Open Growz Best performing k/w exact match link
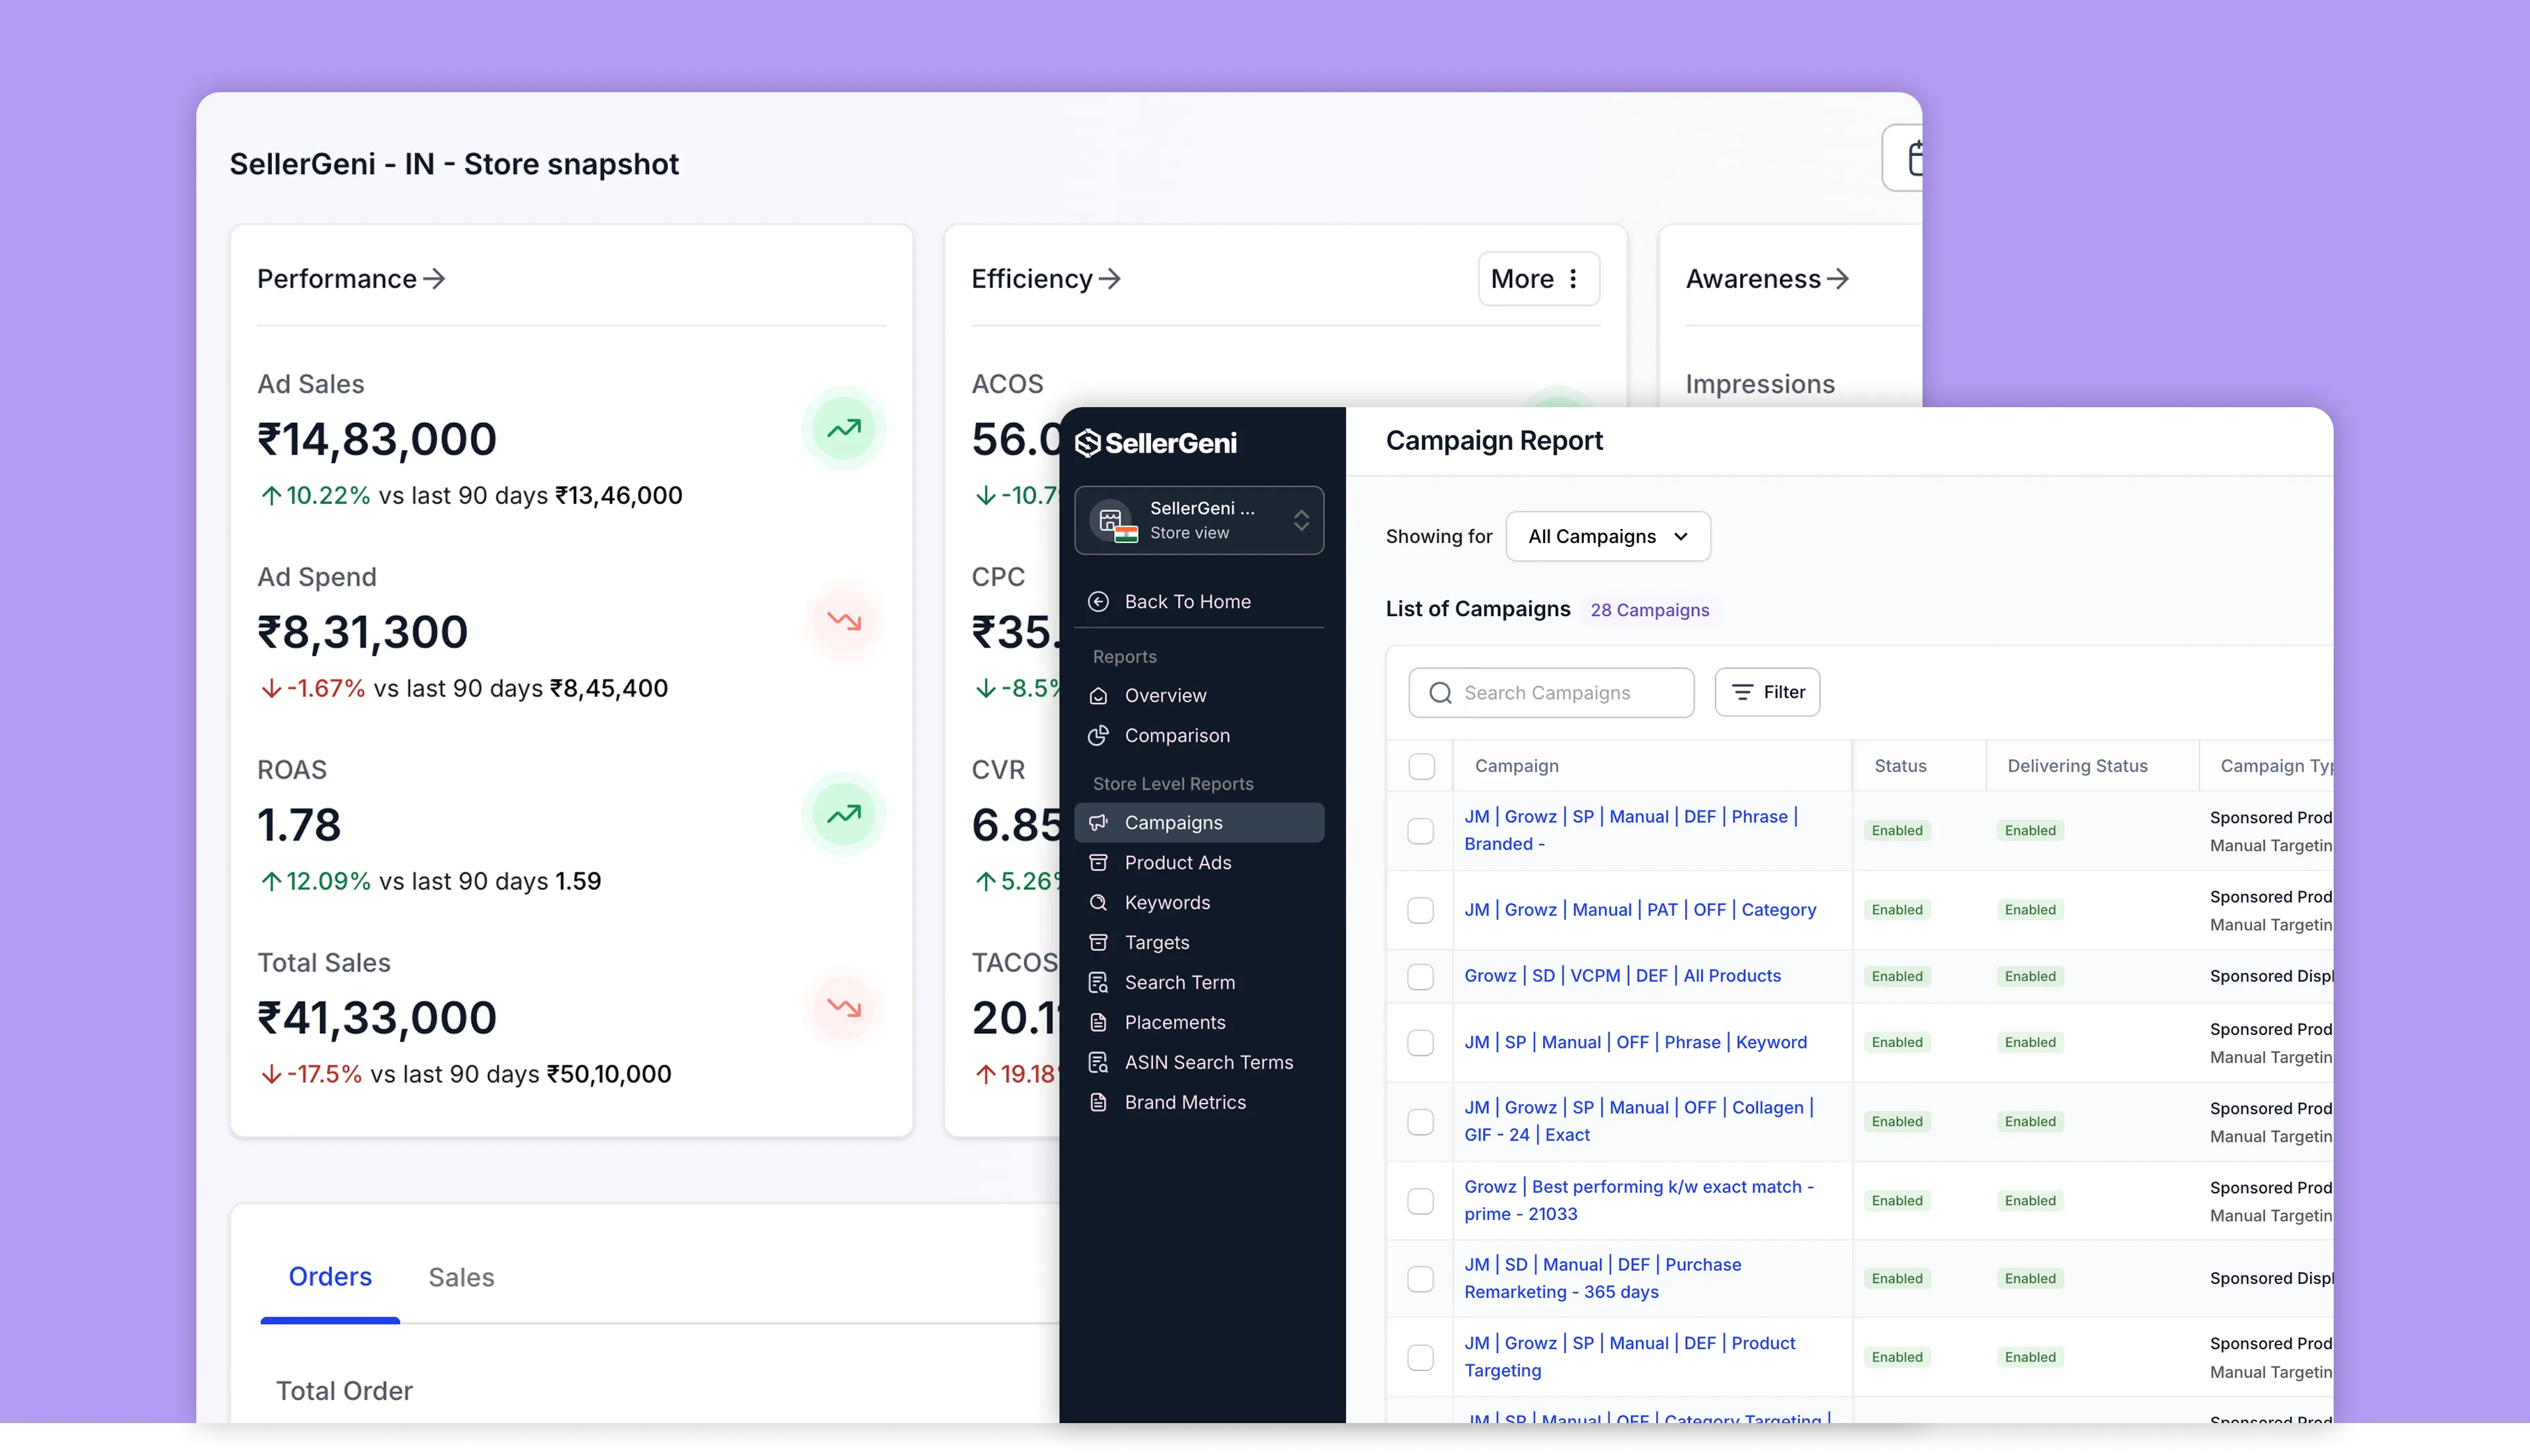Image resolution: width=2530 pixels, height=1456 pixels. [1639, 1201]
